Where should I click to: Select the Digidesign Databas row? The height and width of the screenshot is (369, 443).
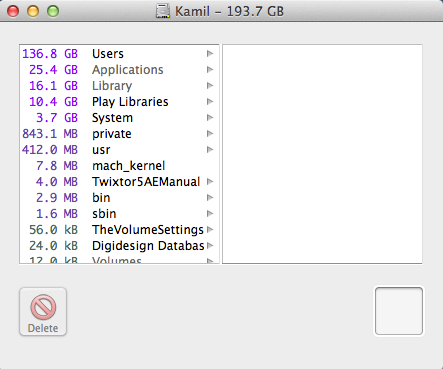[119, 246]
